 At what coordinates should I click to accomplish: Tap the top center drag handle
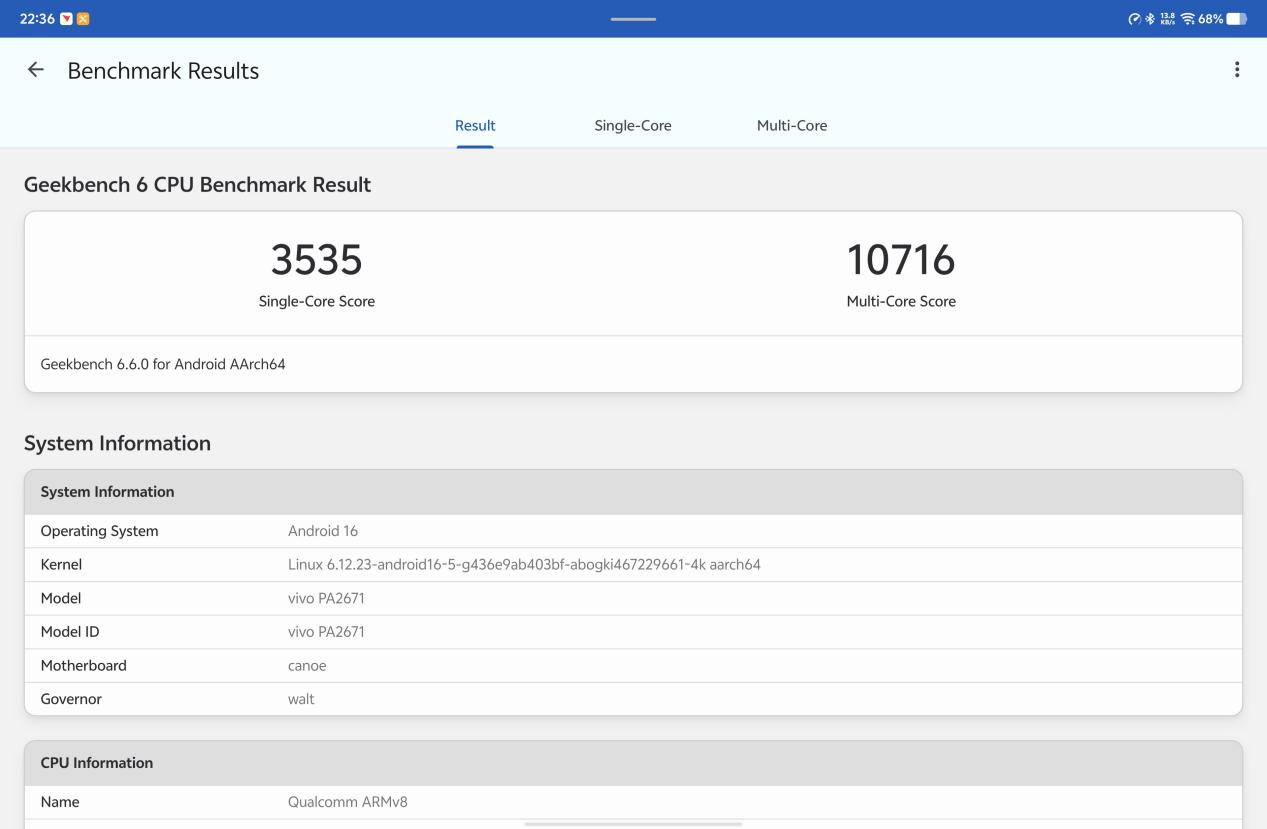click(633, 19)
